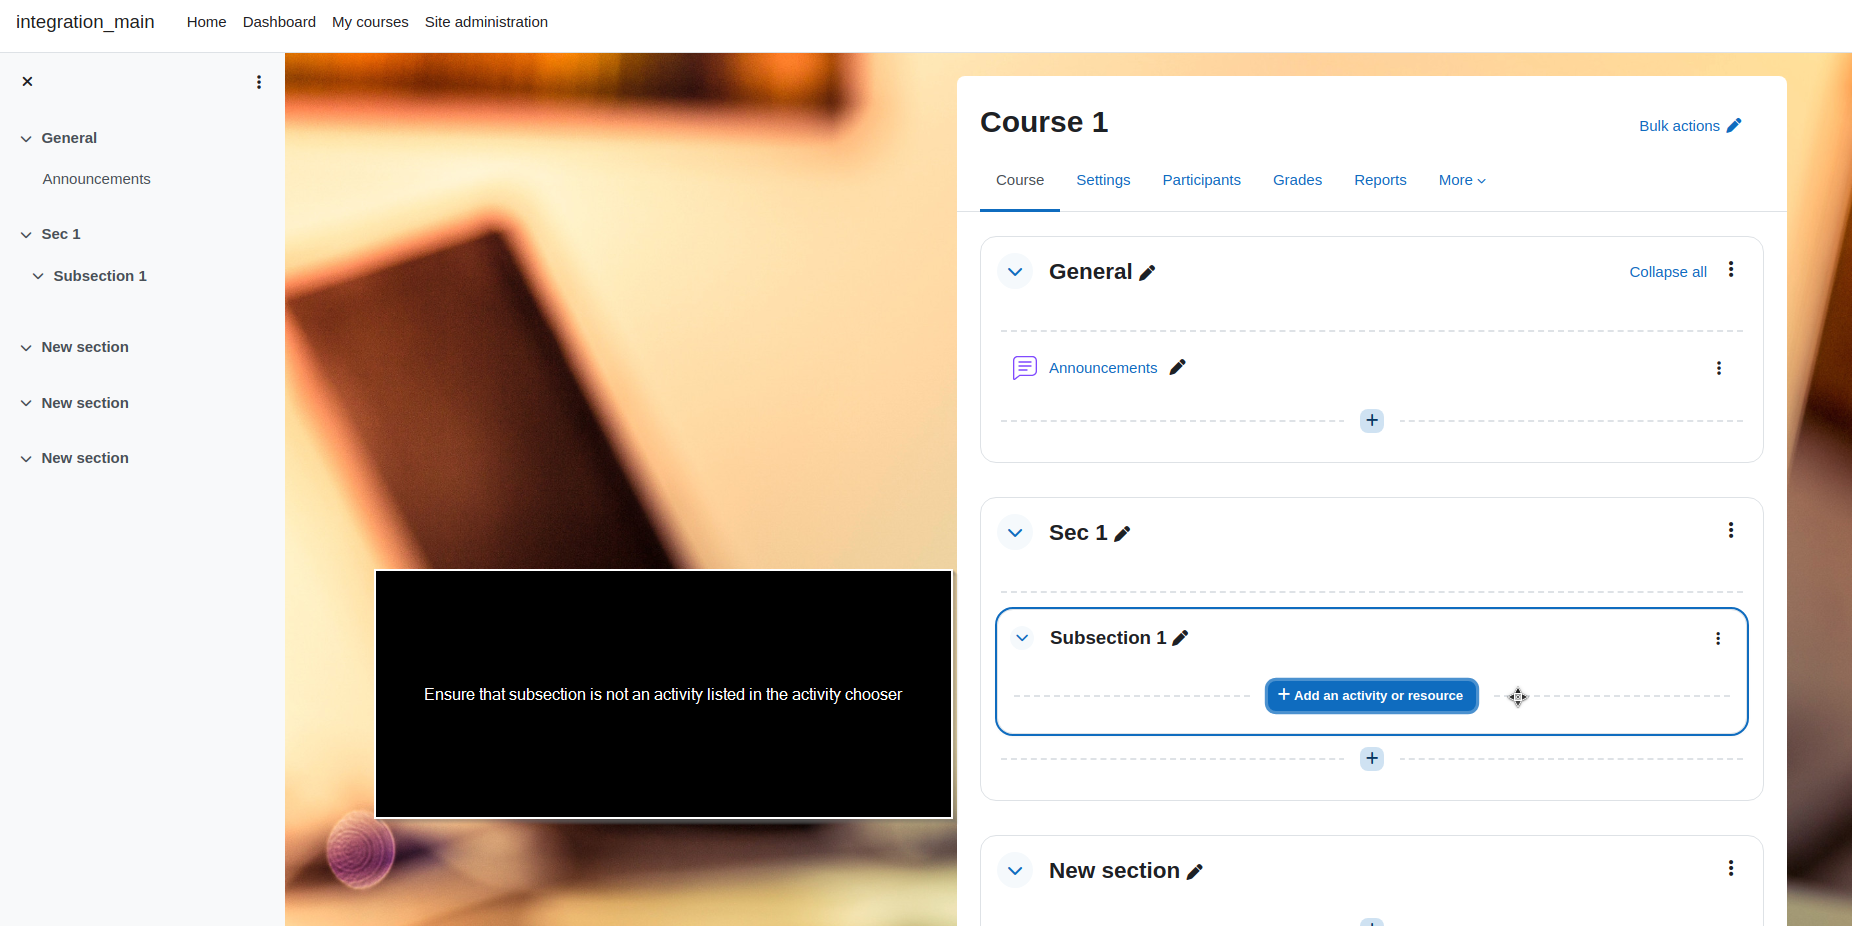This screenshot has width=1852, height=926.
Task: Open Sec 1 section actions menu
Action: coord(1731,531)
